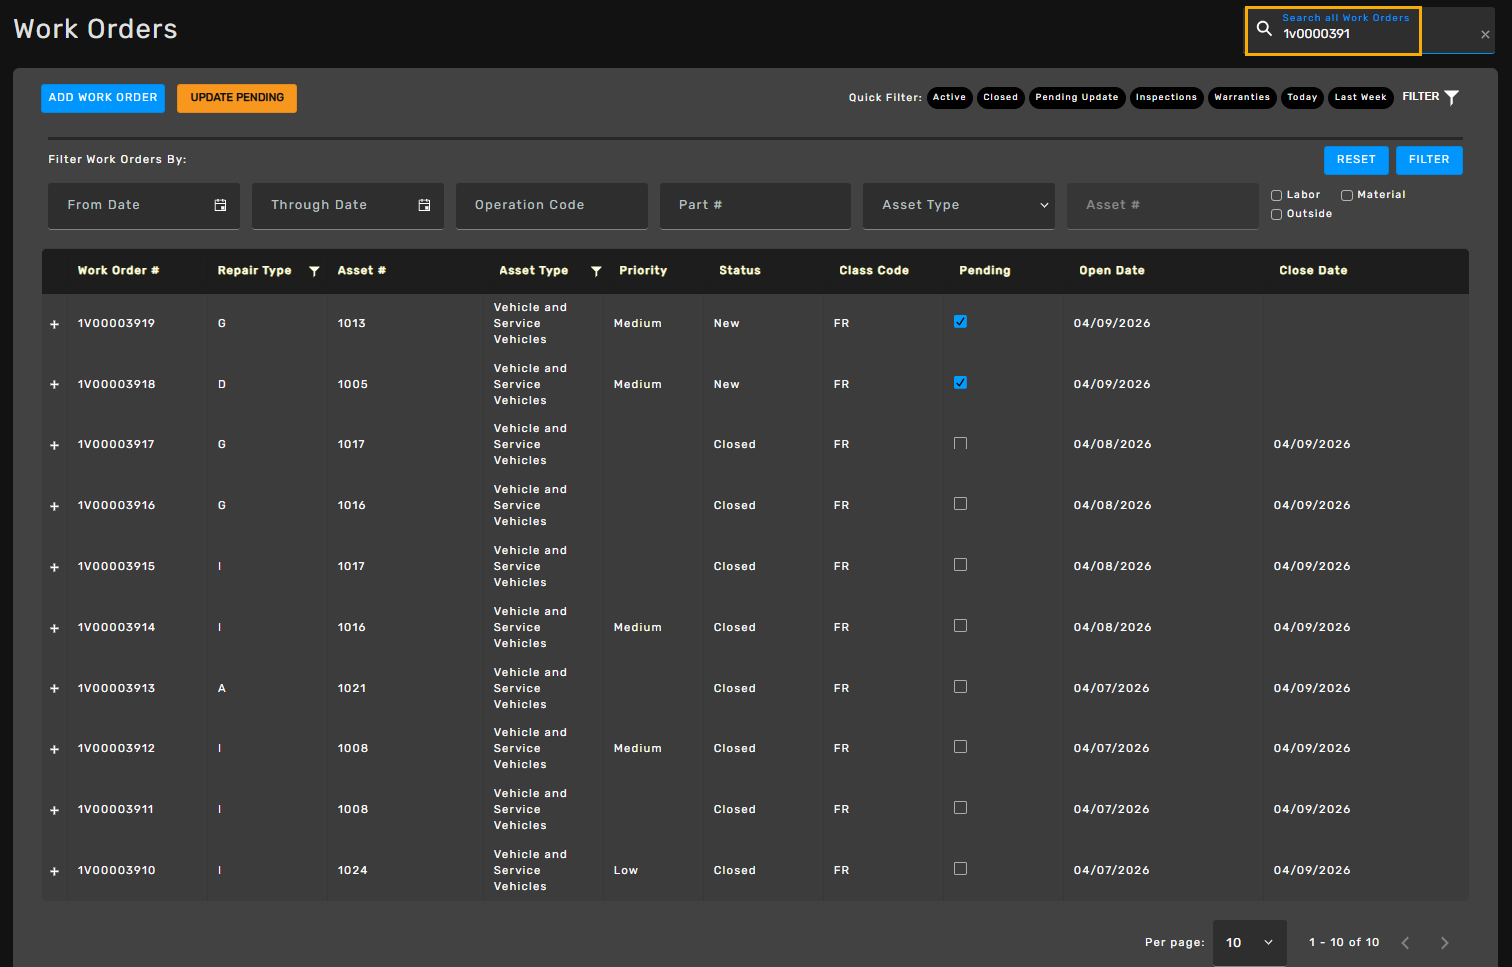Image resolution: width=1512 pixels, height=967 pixels.
Task: Click the search magnifier icon
Action: [x=1264, y=29]
